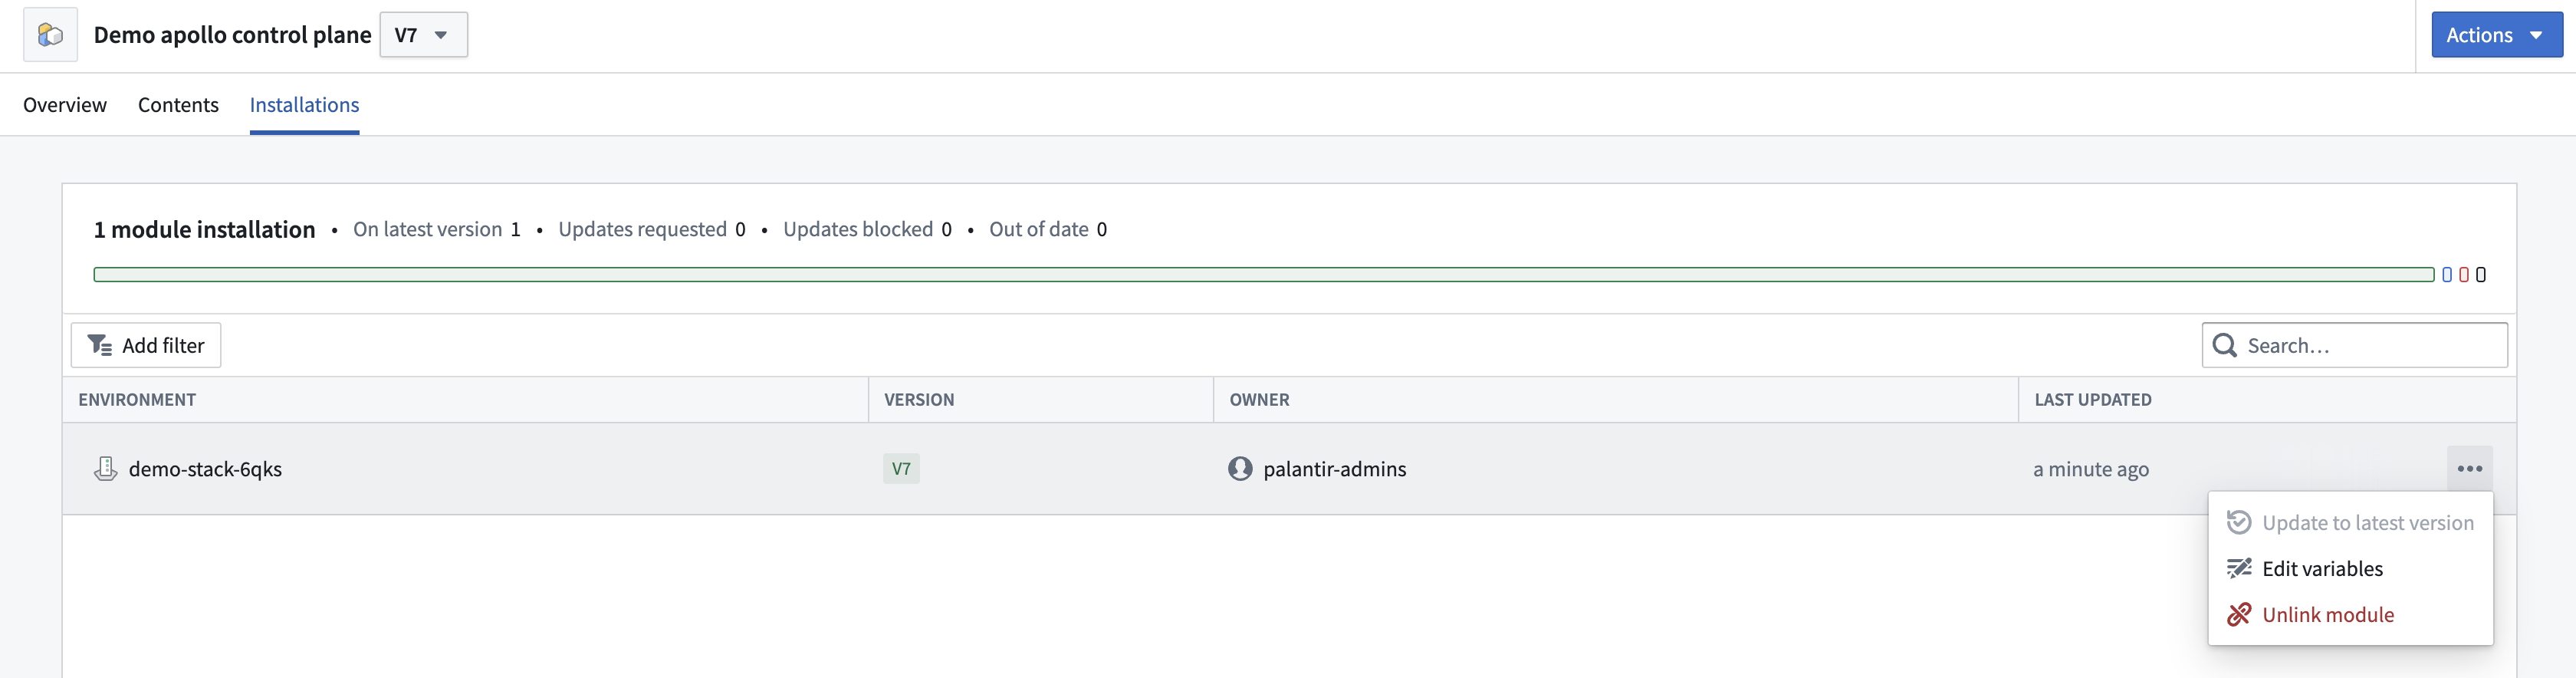Click the Edit variables pencil icon

click(2239, 568)
